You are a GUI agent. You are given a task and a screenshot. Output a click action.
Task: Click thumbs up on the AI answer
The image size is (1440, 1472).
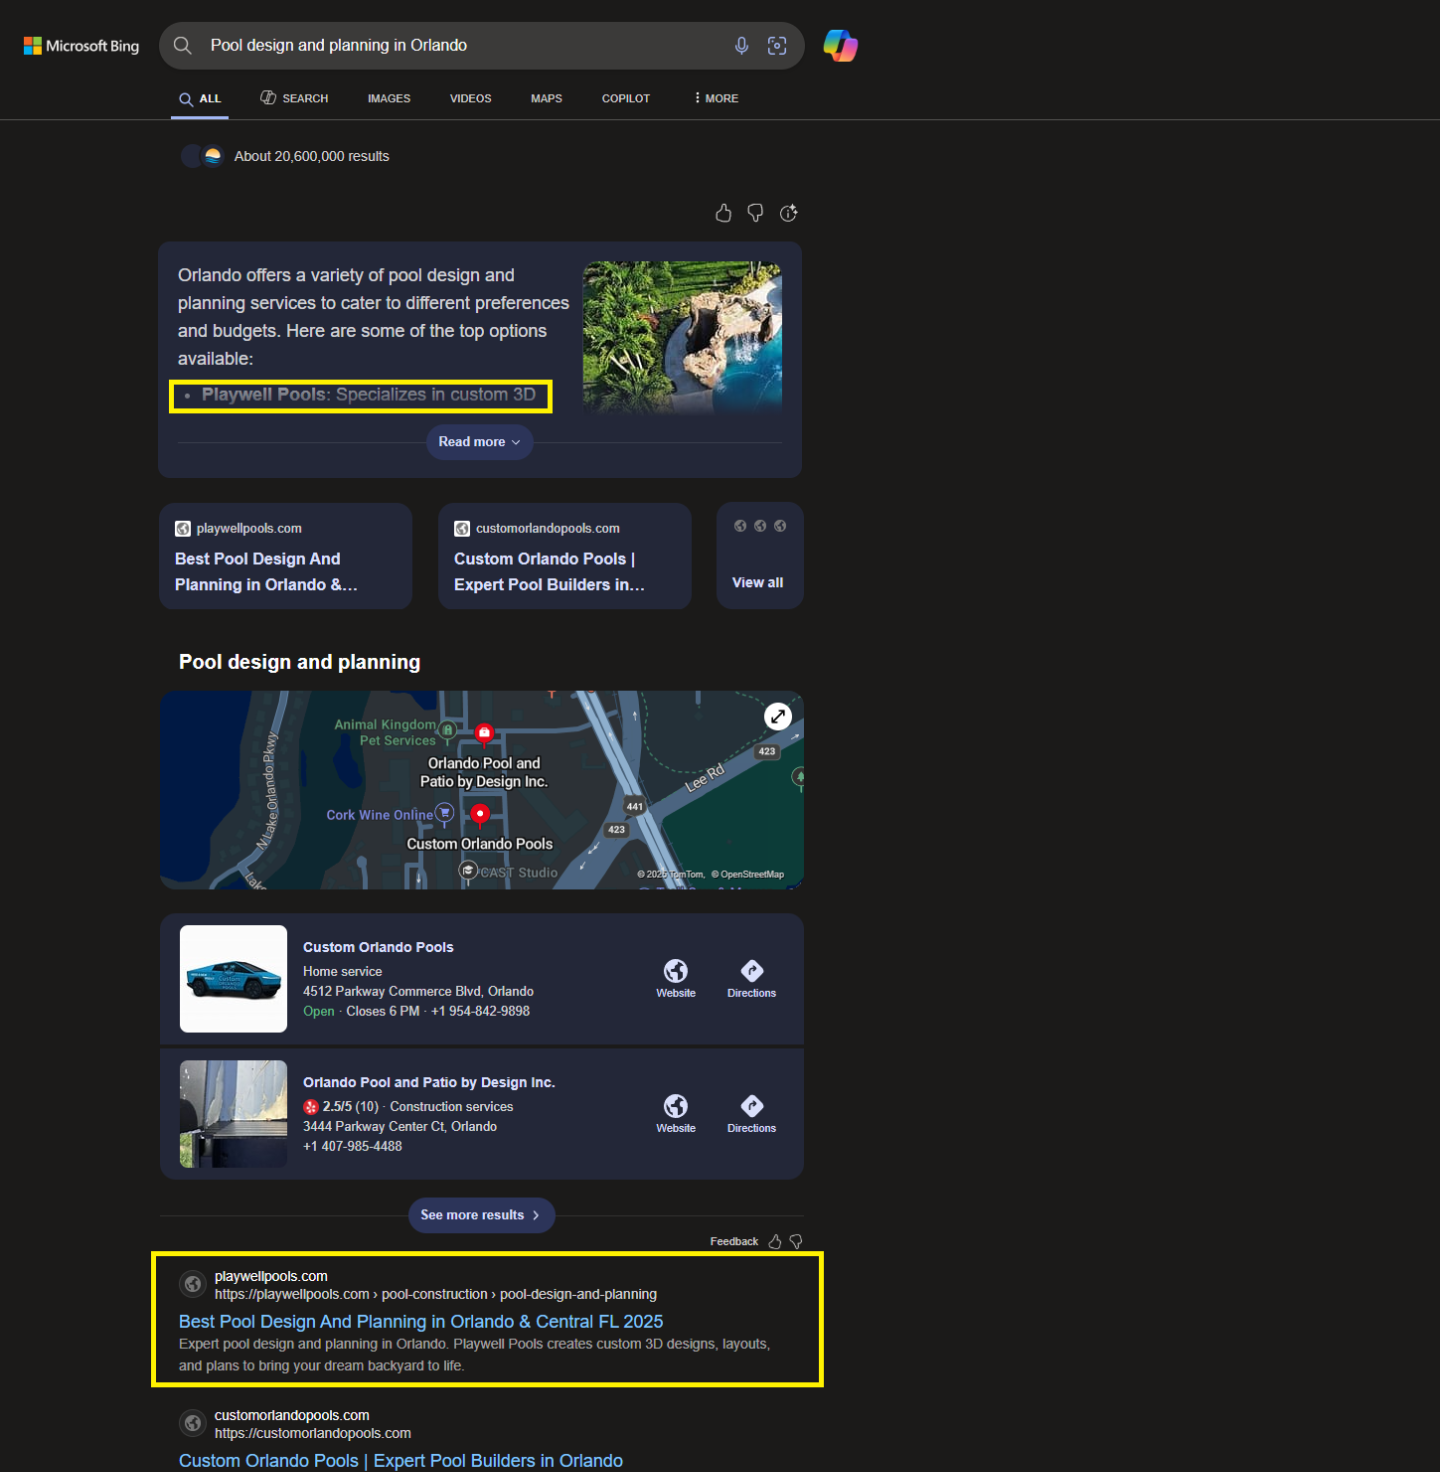click(x=723, y=213)
